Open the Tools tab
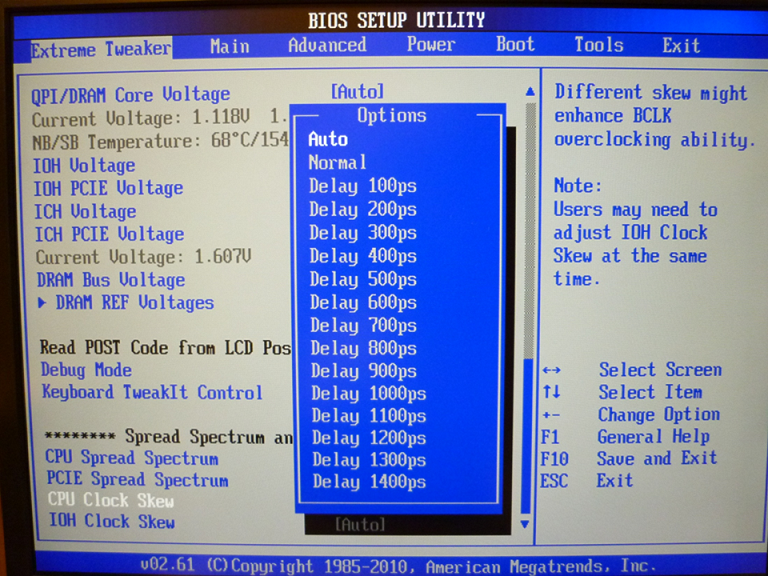The image size is (768, 576). pos(599,45)
